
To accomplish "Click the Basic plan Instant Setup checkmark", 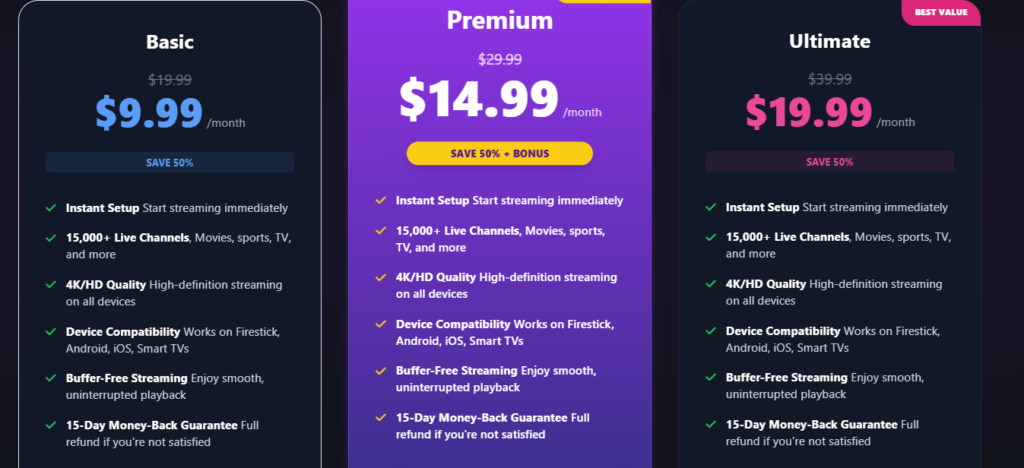I will (50, 208).
